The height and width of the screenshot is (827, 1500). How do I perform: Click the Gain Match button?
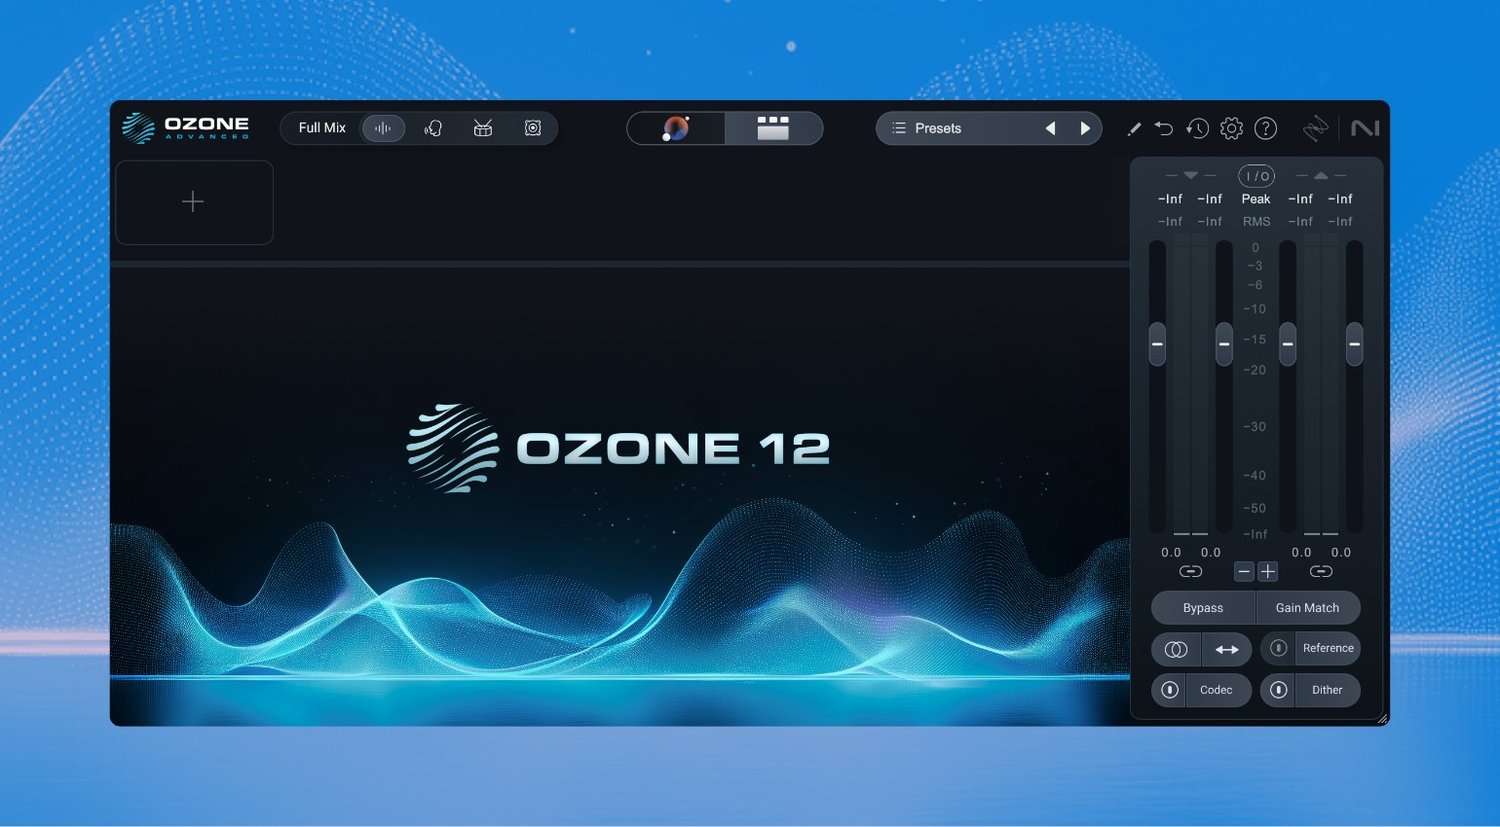(x=1308, y=608)
